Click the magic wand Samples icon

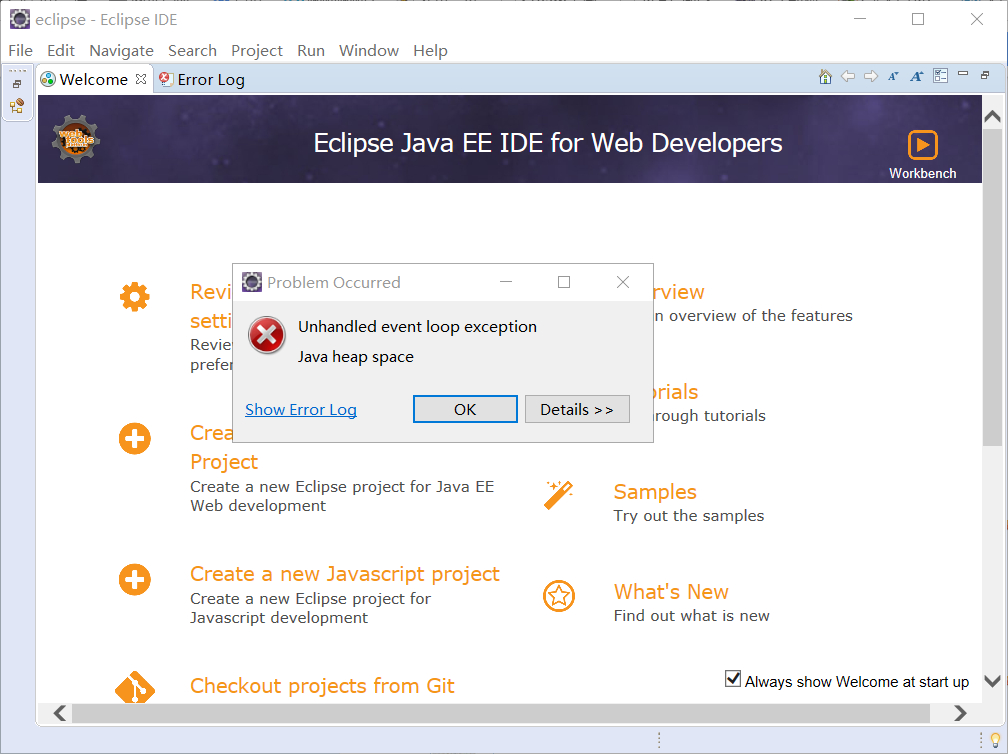558,495
